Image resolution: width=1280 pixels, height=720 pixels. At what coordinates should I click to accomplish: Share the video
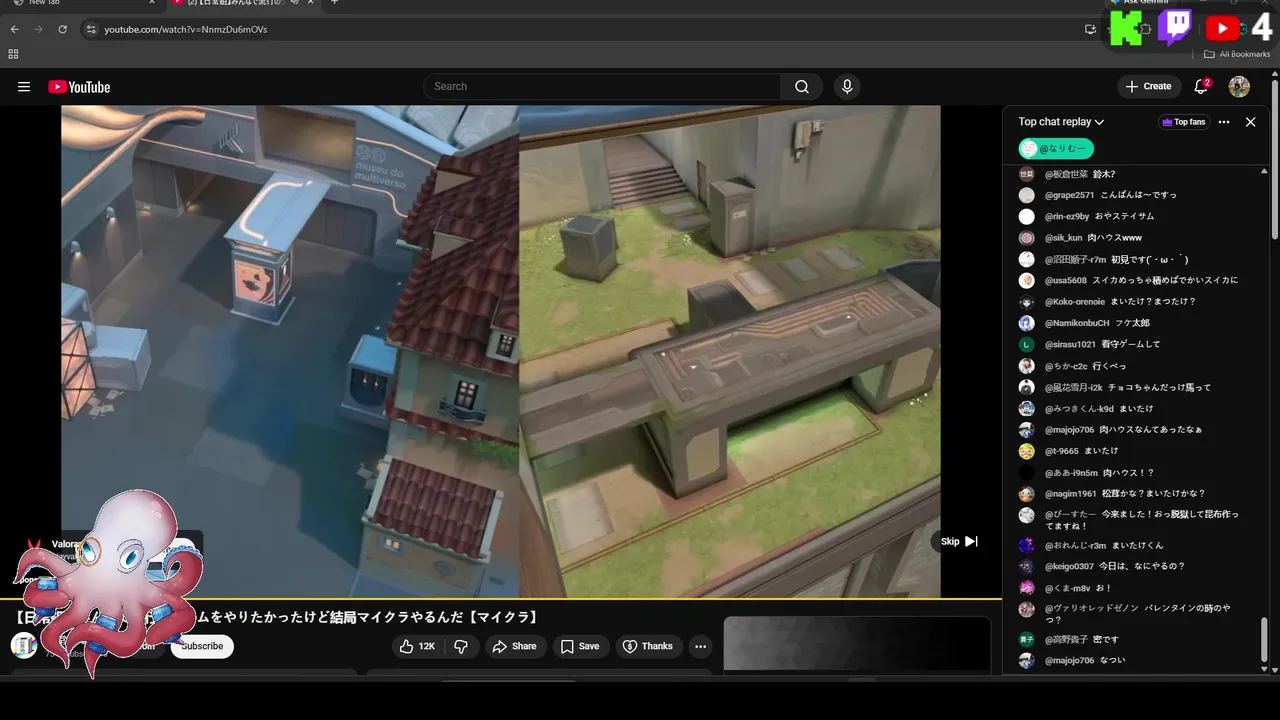coord(515,646)
